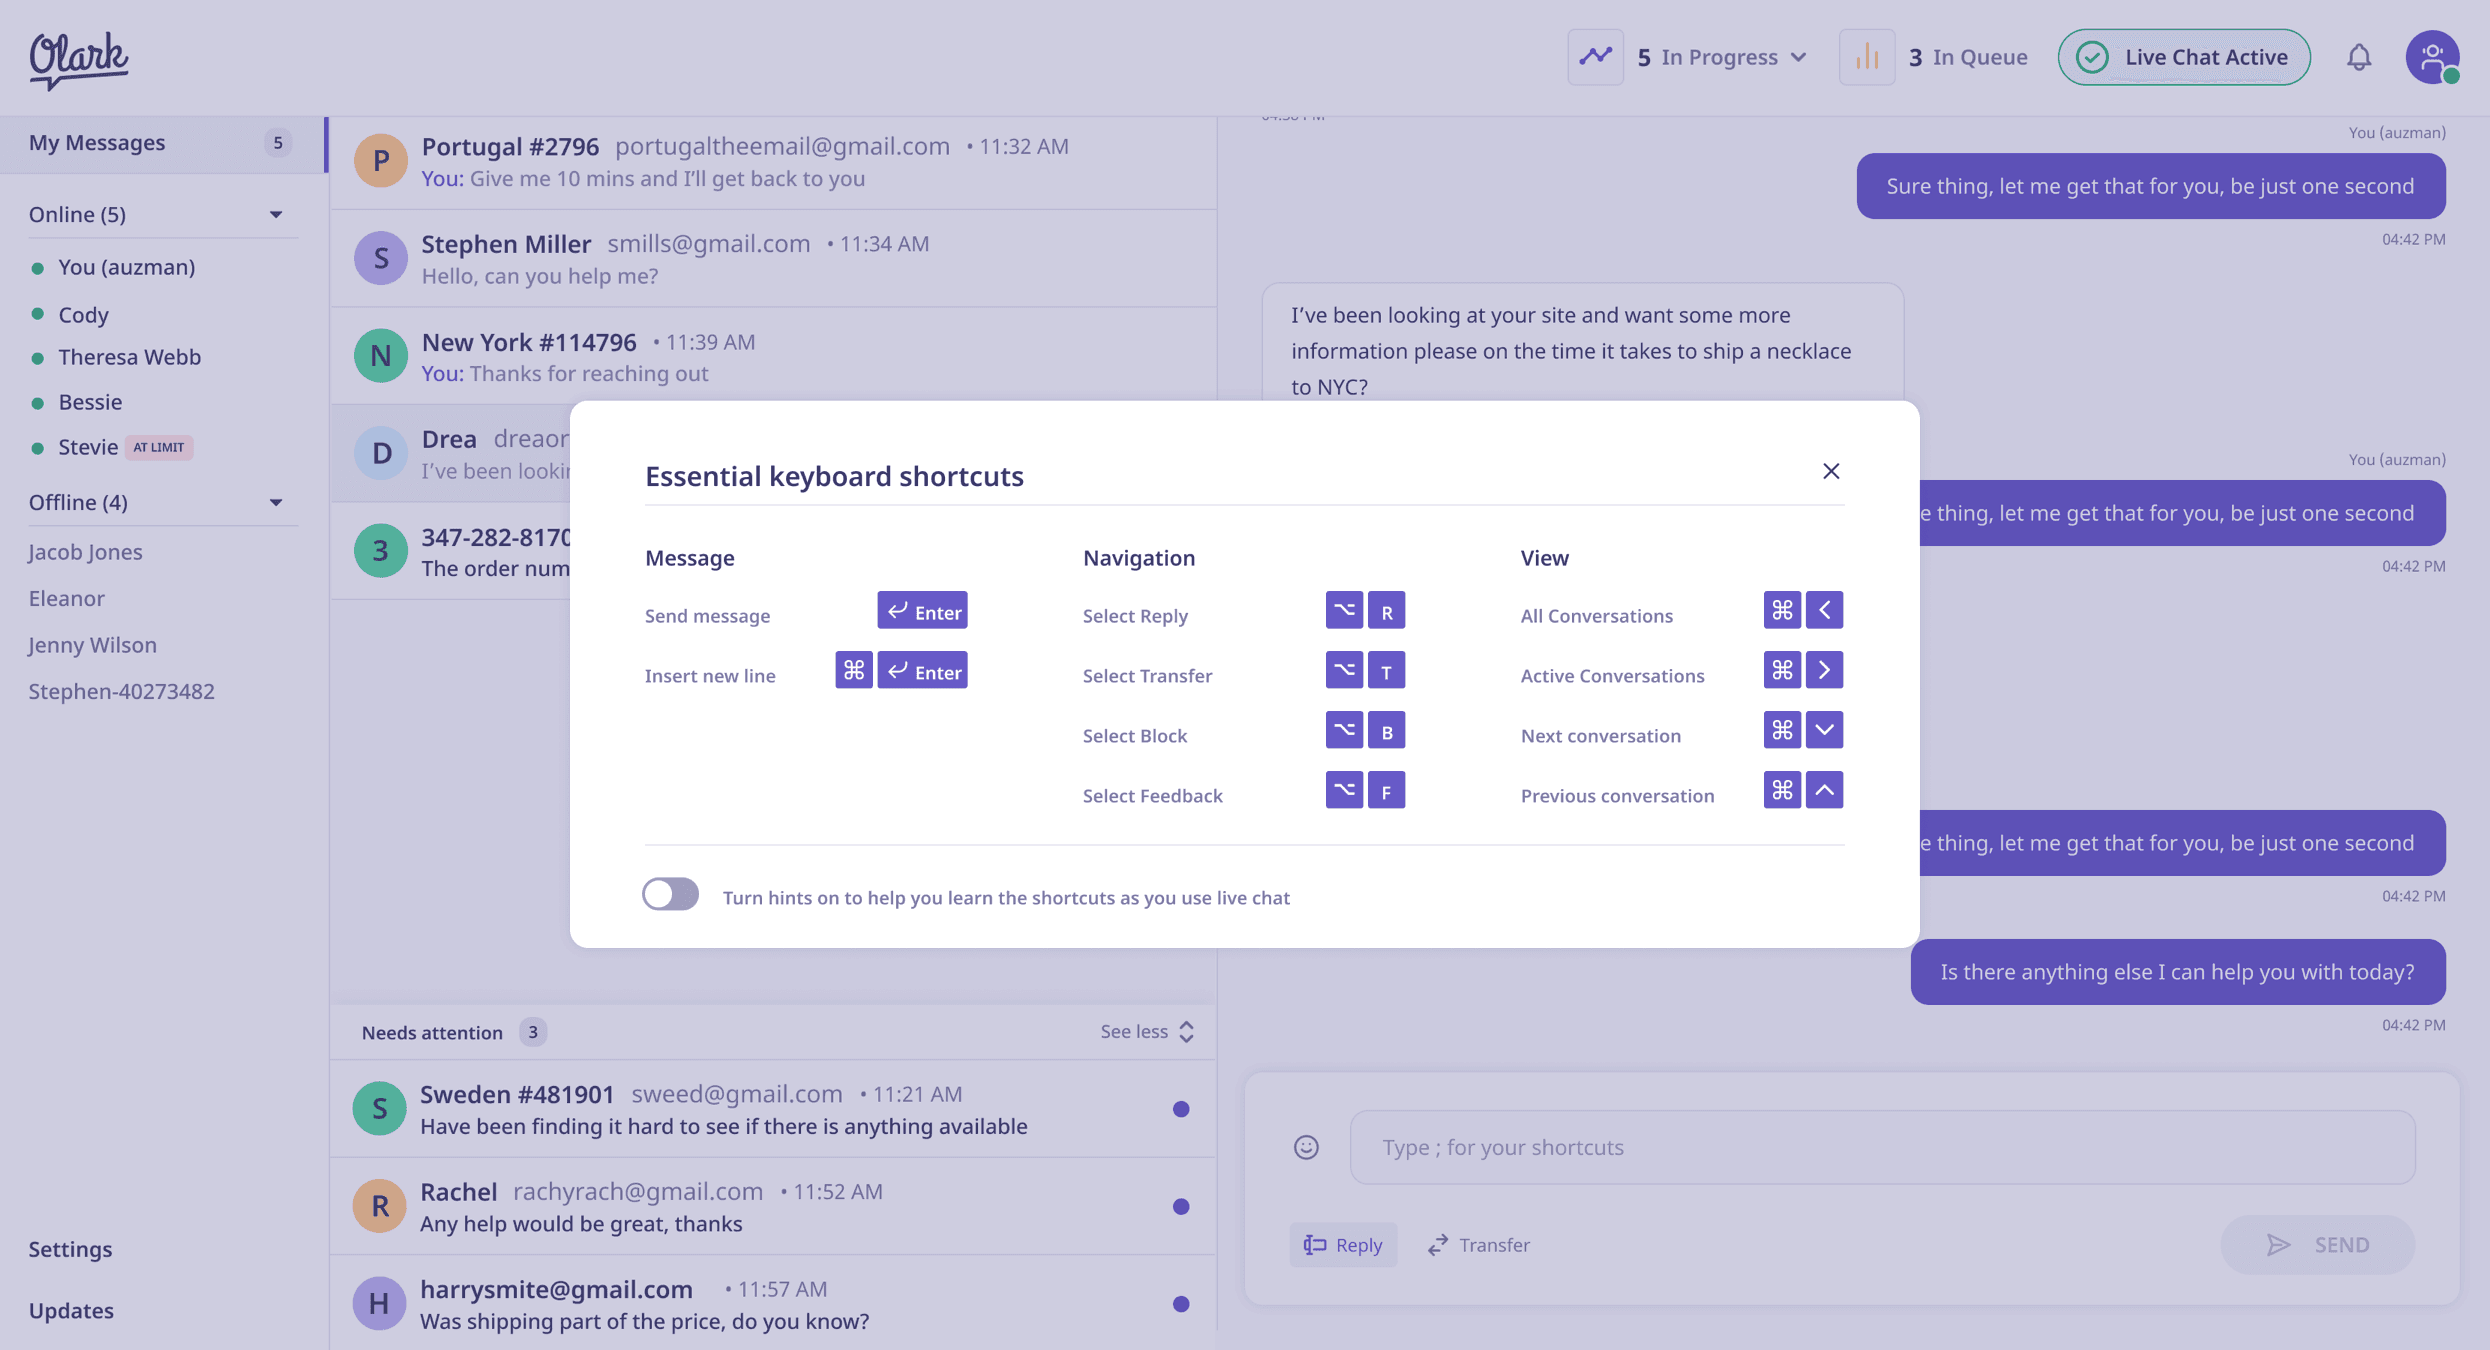The width and height of the screenshot is (2490, 1350).
Task: Click the T key for Select Transfer
Action: pyautogui.click(x=1387, y=671)
